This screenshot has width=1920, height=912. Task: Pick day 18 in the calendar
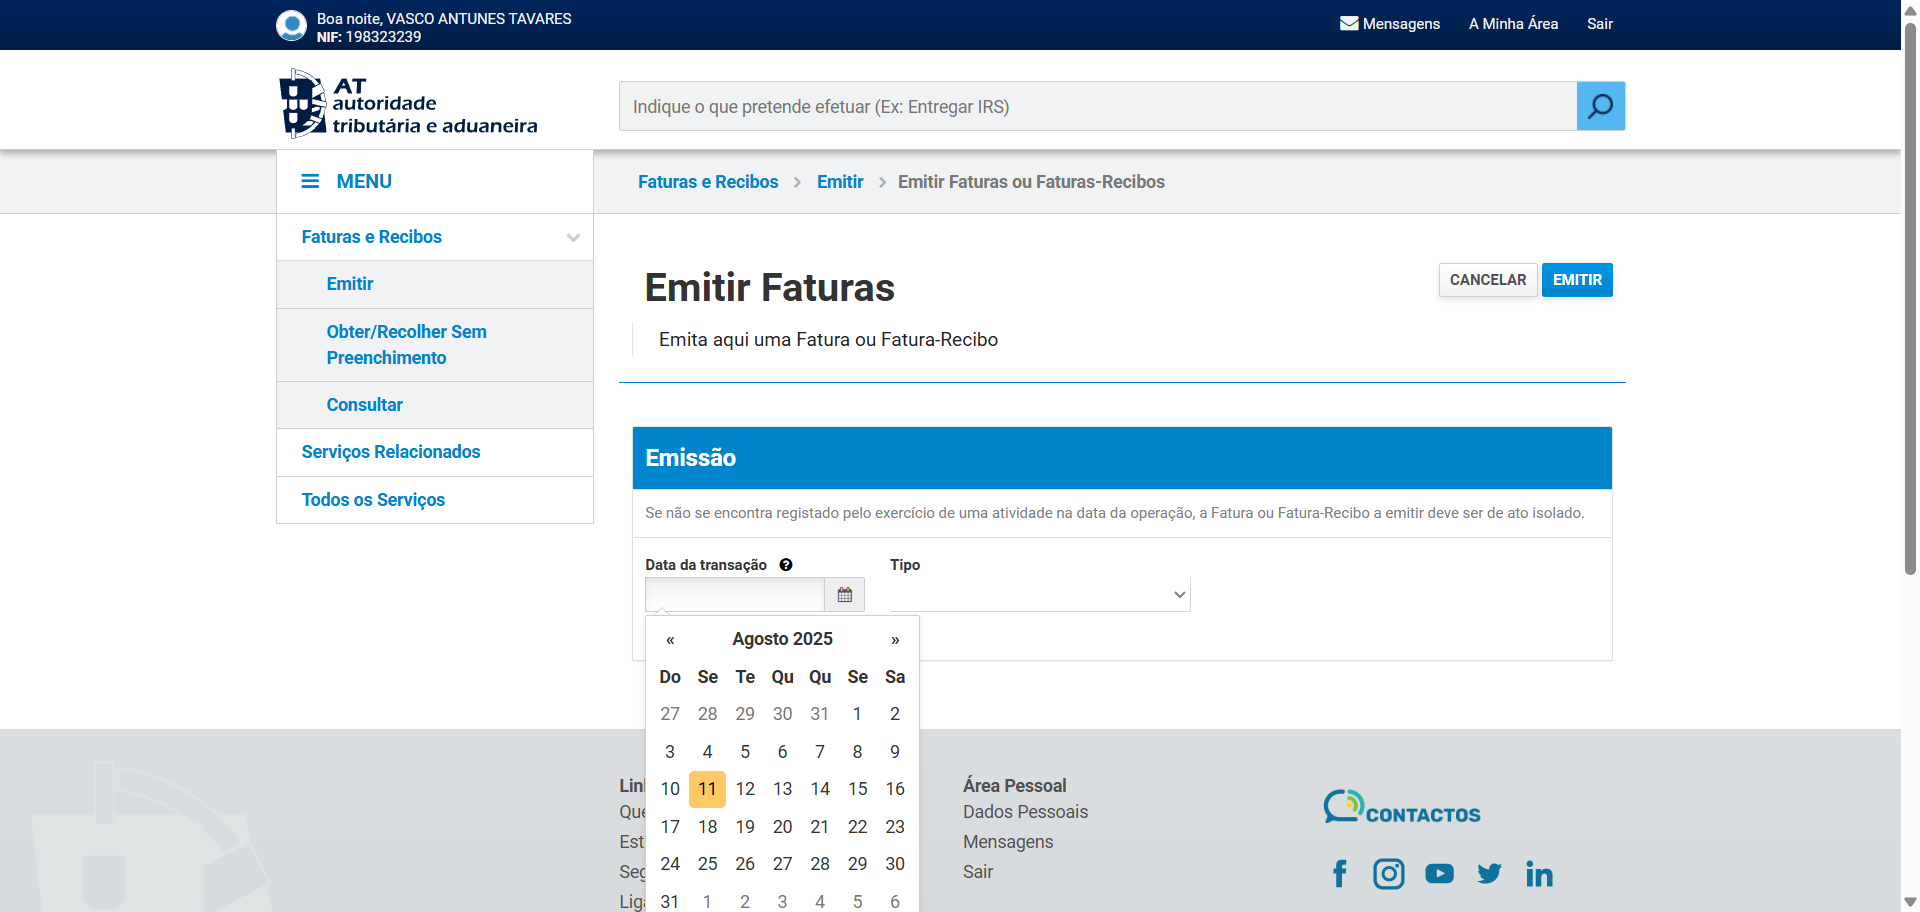(x=707, y=827)
